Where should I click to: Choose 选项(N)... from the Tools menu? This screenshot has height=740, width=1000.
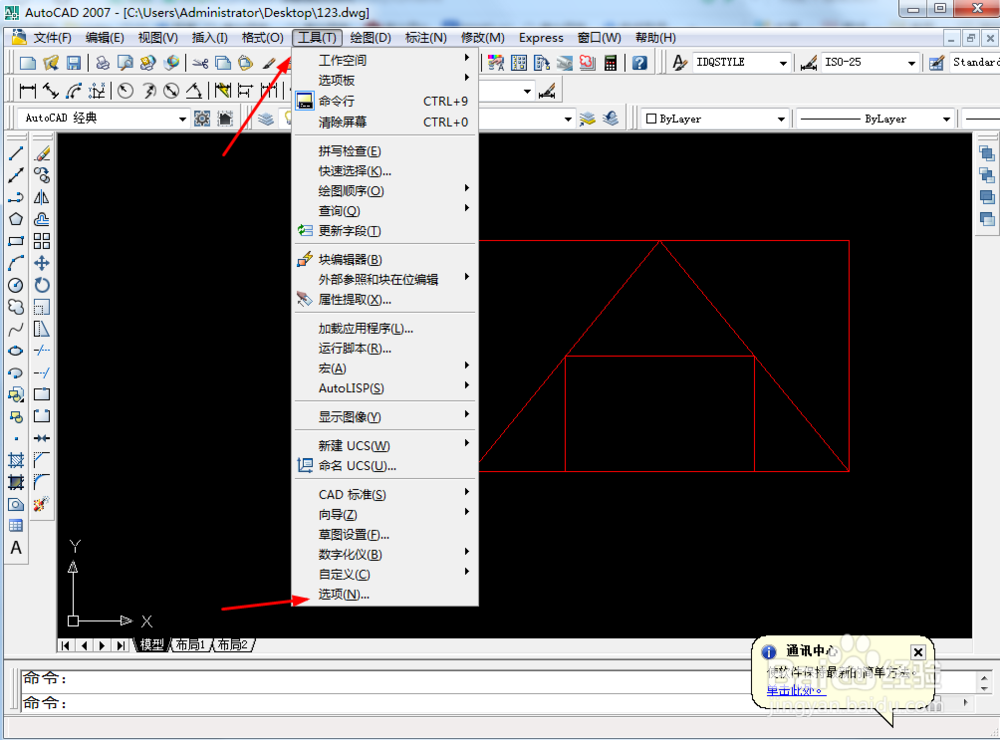pos(385,595)
